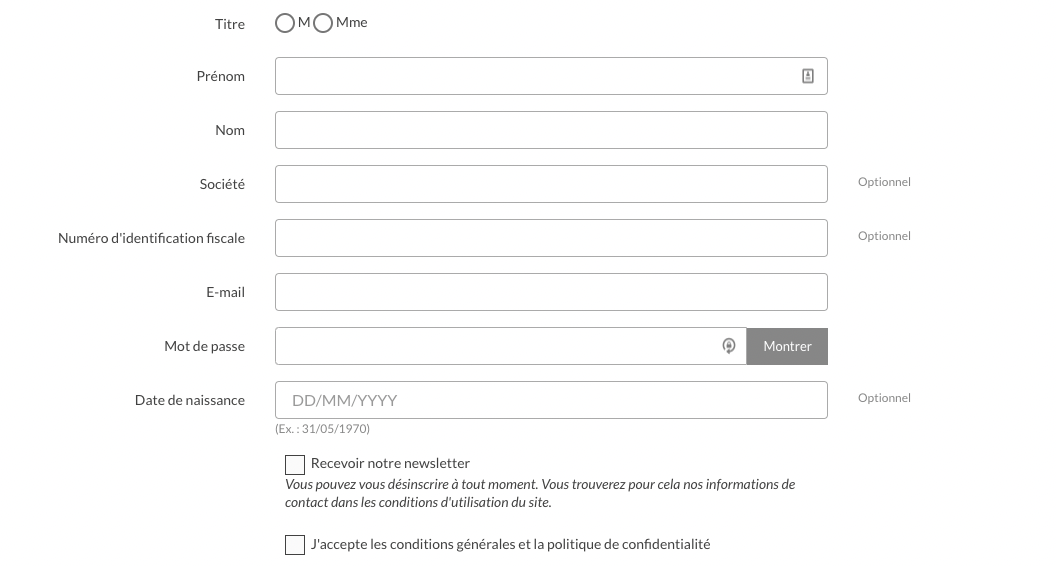
Task: Click the Date de naissance label
Action: click(190, 400)
